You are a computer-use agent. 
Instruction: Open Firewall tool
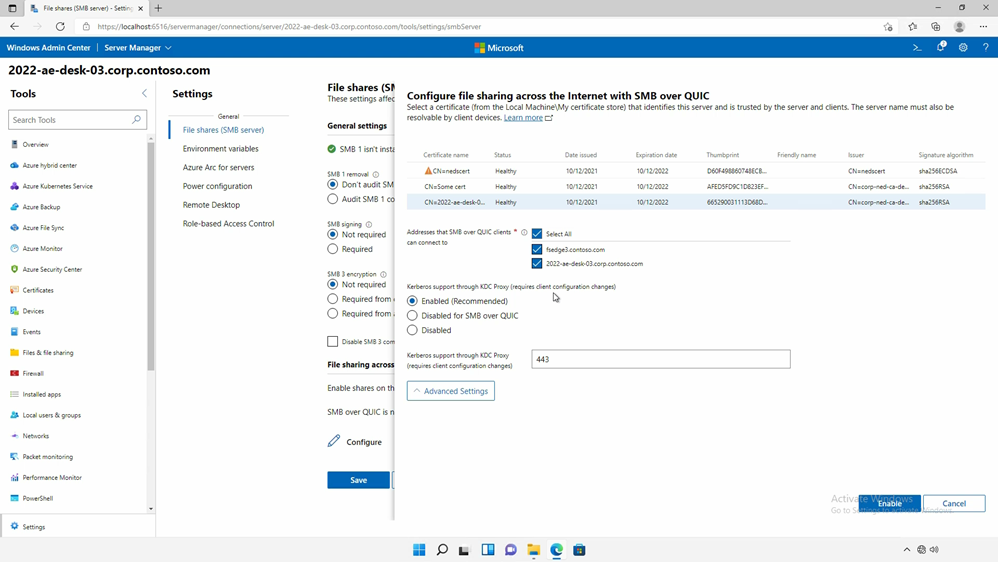coord(32,373)
